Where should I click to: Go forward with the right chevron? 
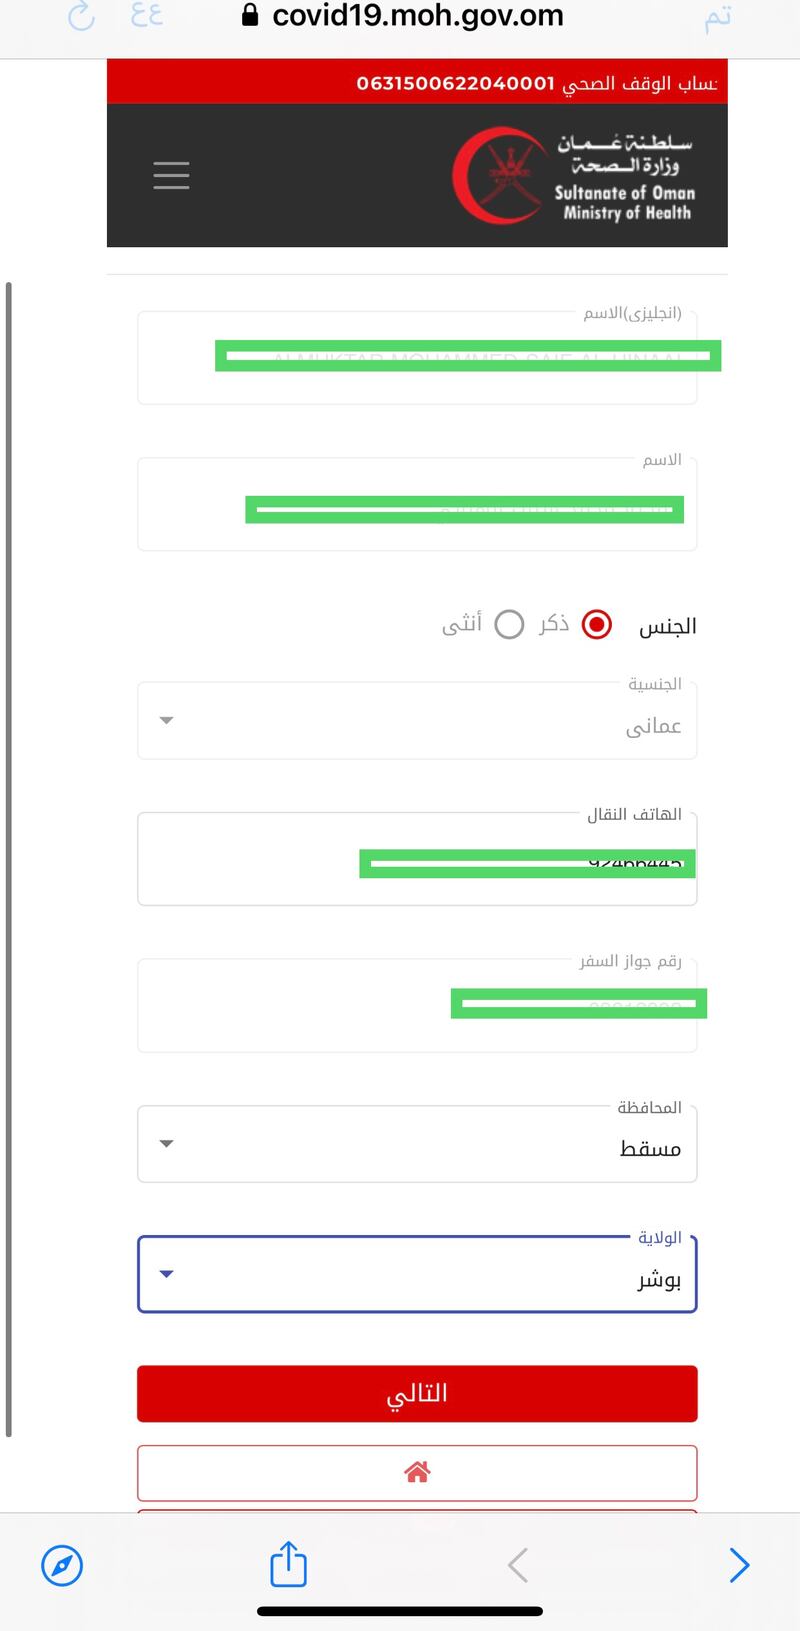(x=739, y=1565)
